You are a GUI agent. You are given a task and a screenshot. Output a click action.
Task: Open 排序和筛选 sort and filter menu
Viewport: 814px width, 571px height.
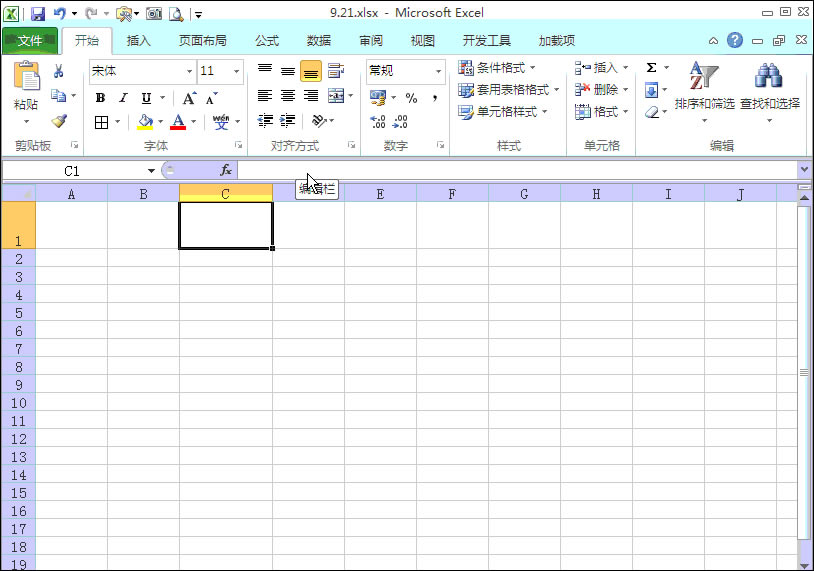click(704, 92)
